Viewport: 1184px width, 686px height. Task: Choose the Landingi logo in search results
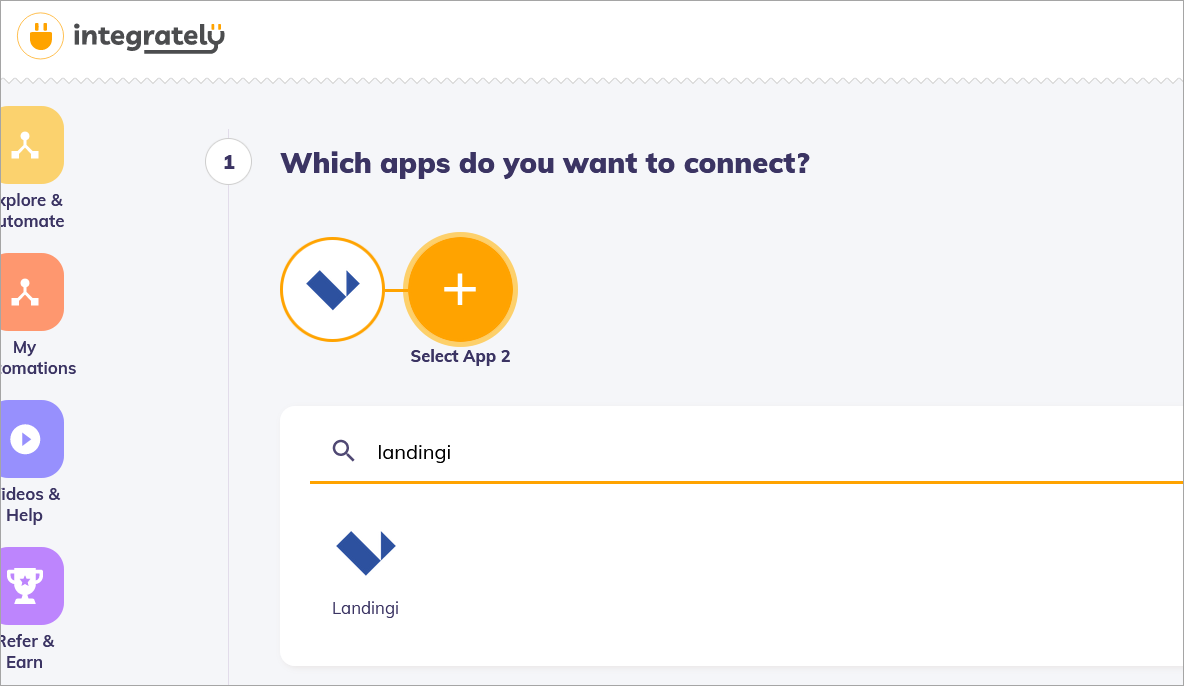coord(365,552)
